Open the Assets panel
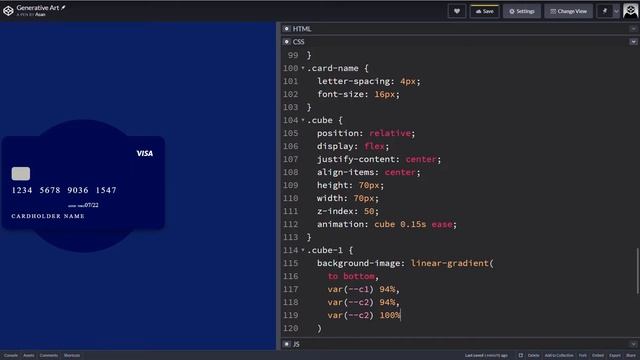 [x=29, y=356]
